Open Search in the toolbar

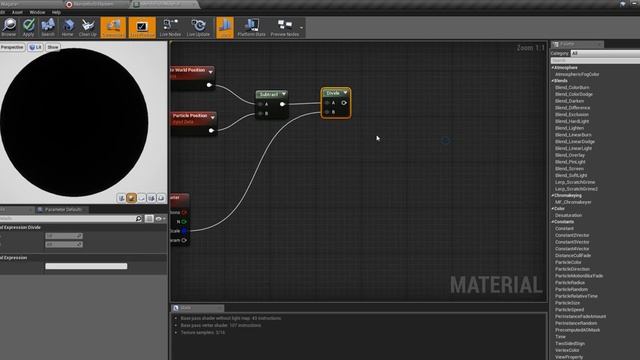48,27
